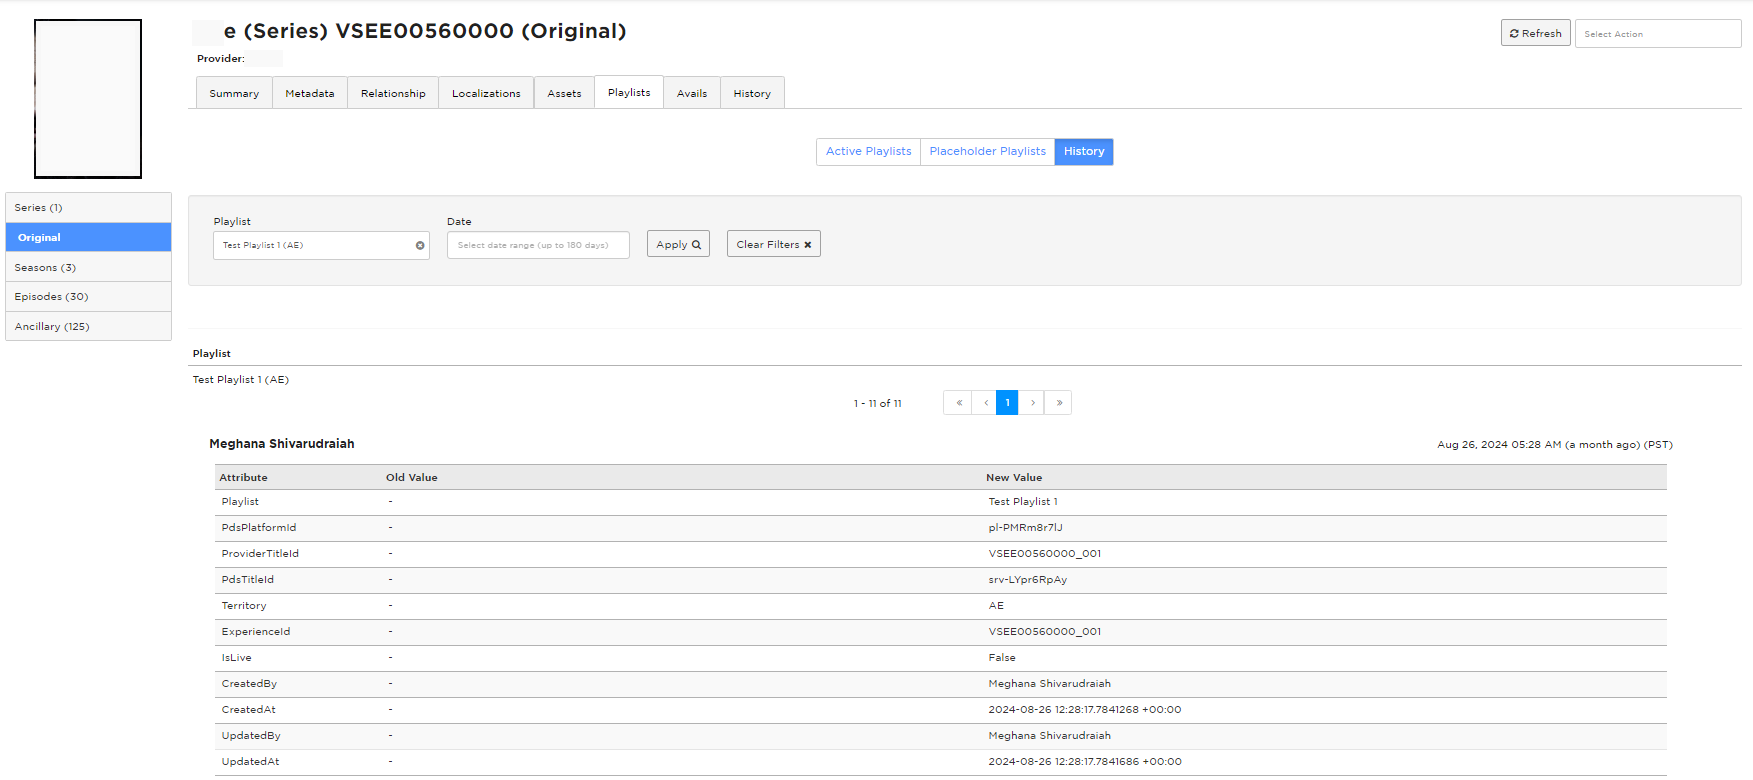Go to previous page arrow

click(x=985, y=403)
